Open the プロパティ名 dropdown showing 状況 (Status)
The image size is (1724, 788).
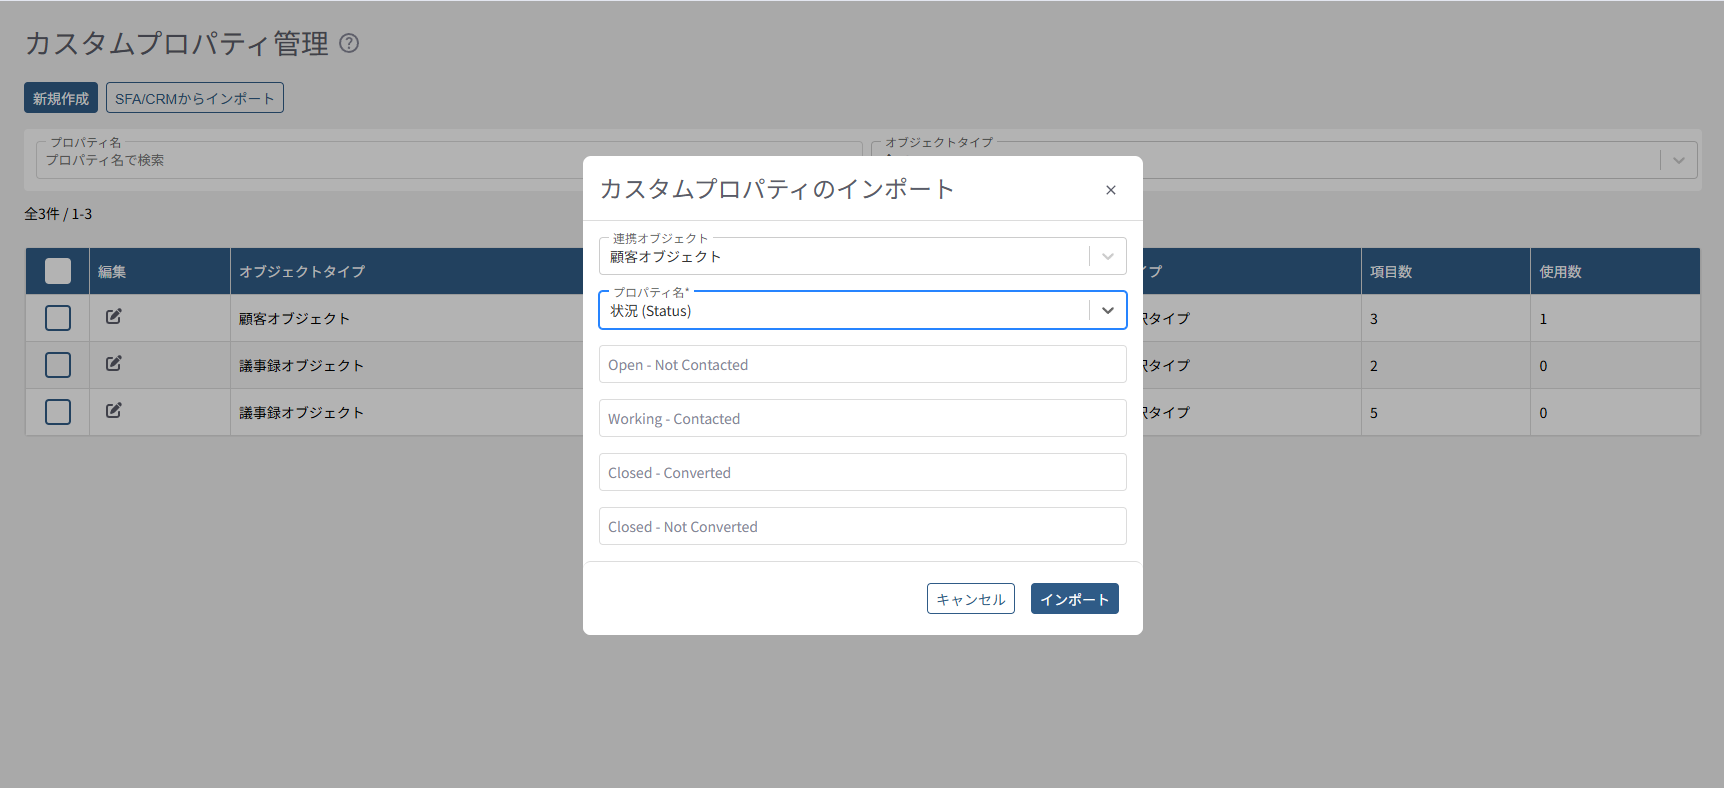[x=1107, y=311]
